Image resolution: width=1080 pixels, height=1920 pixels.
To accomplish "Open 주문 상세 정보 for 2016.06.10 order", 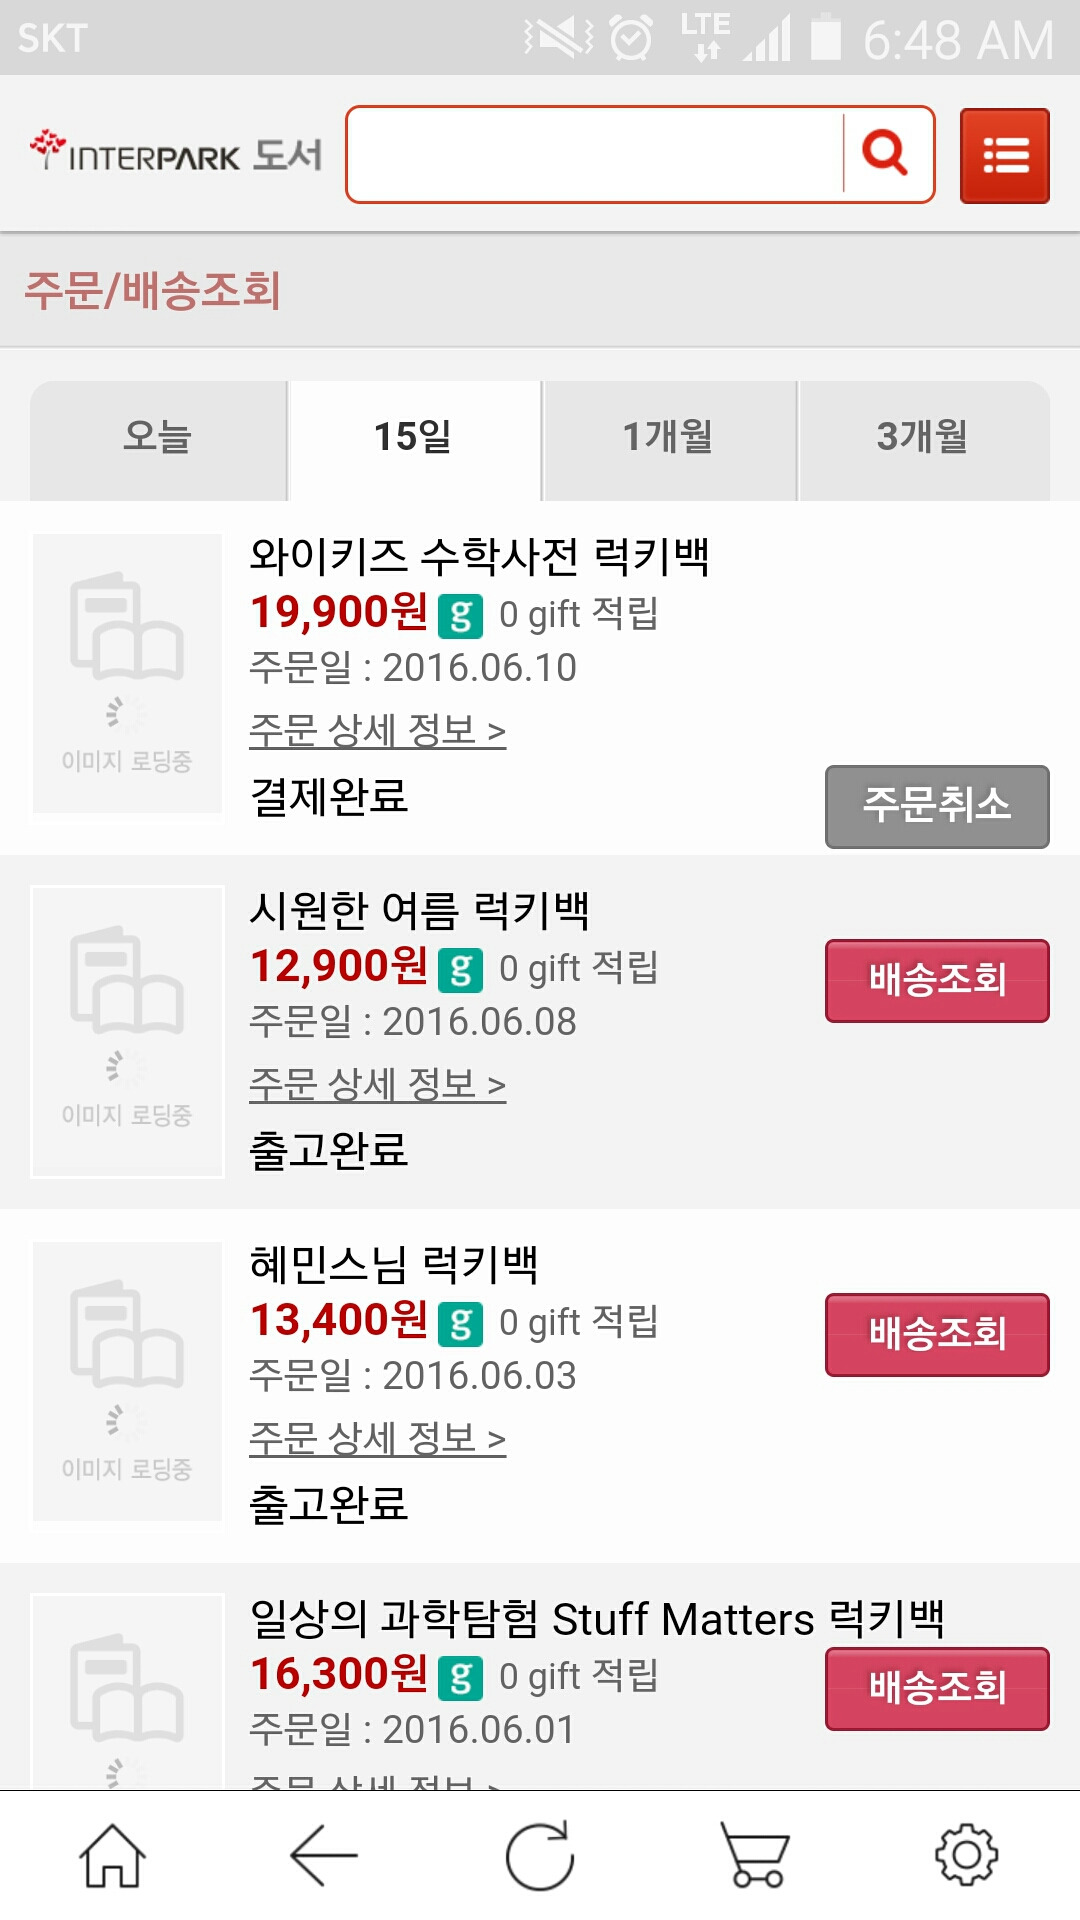I will pos(378,731).
